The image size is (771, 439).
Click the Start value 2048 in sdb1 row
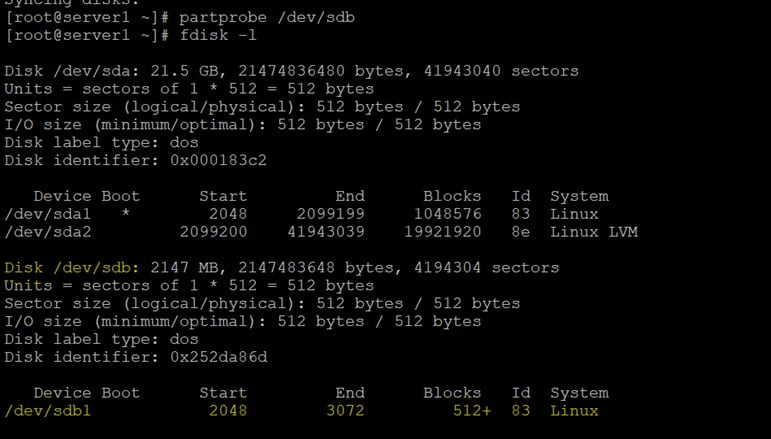tap(228, 410)
